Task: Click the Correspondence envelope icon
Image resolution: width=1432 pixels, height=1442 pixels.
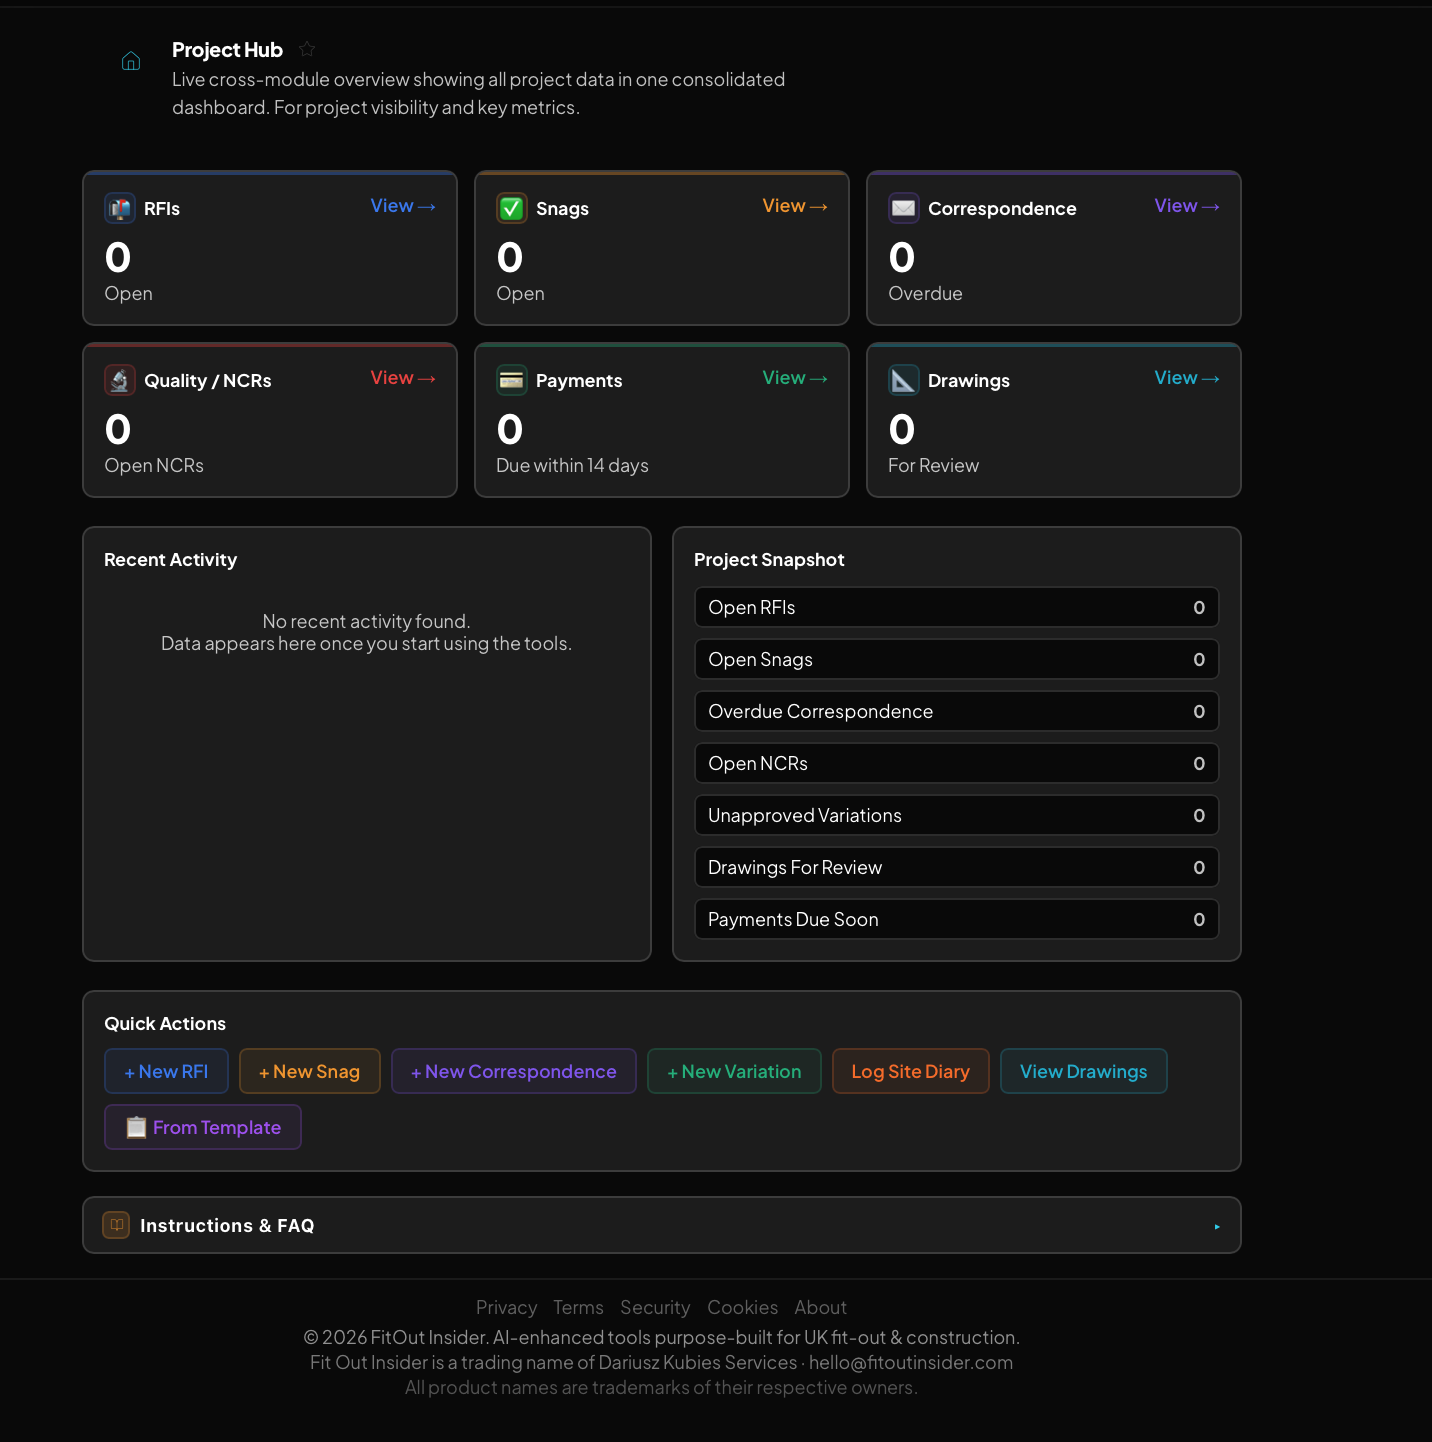Action: tap(904, 208)
